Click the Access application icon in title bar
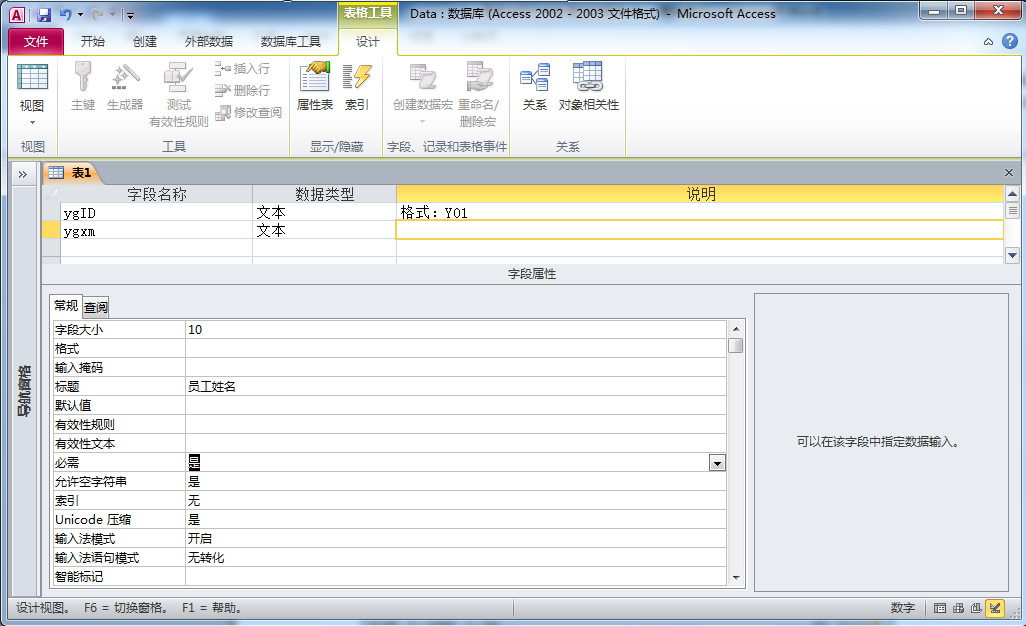1026x626 pixels. pyautogui.click(x=18, y=14)
